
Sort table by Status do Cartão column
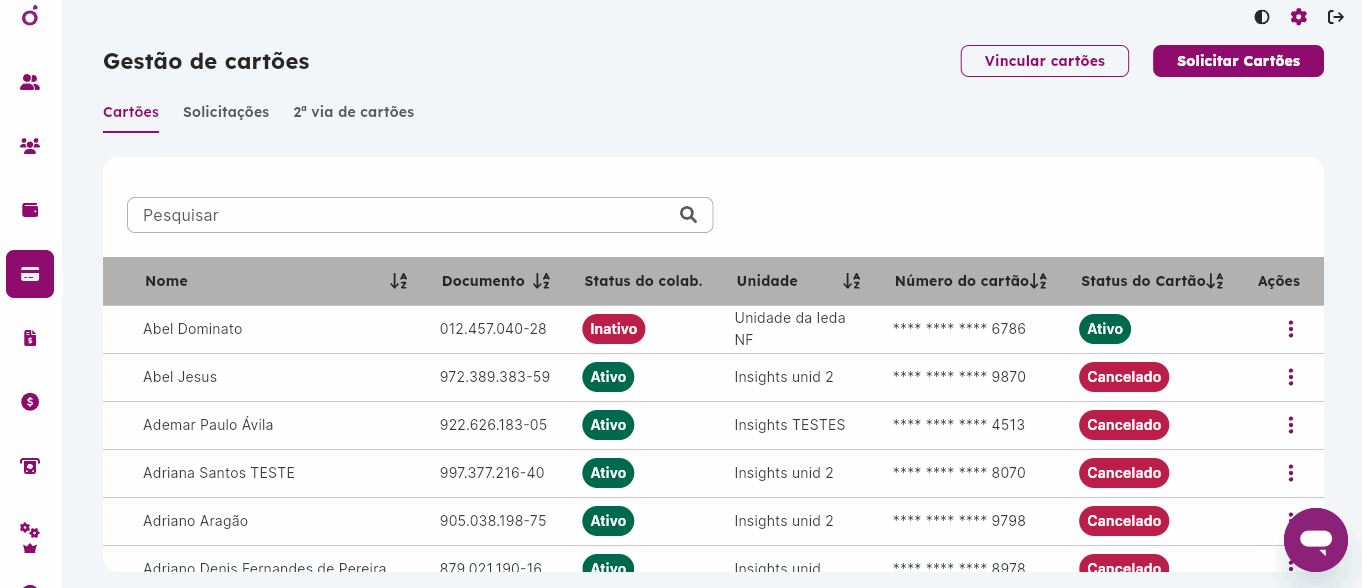(1215, 282)
